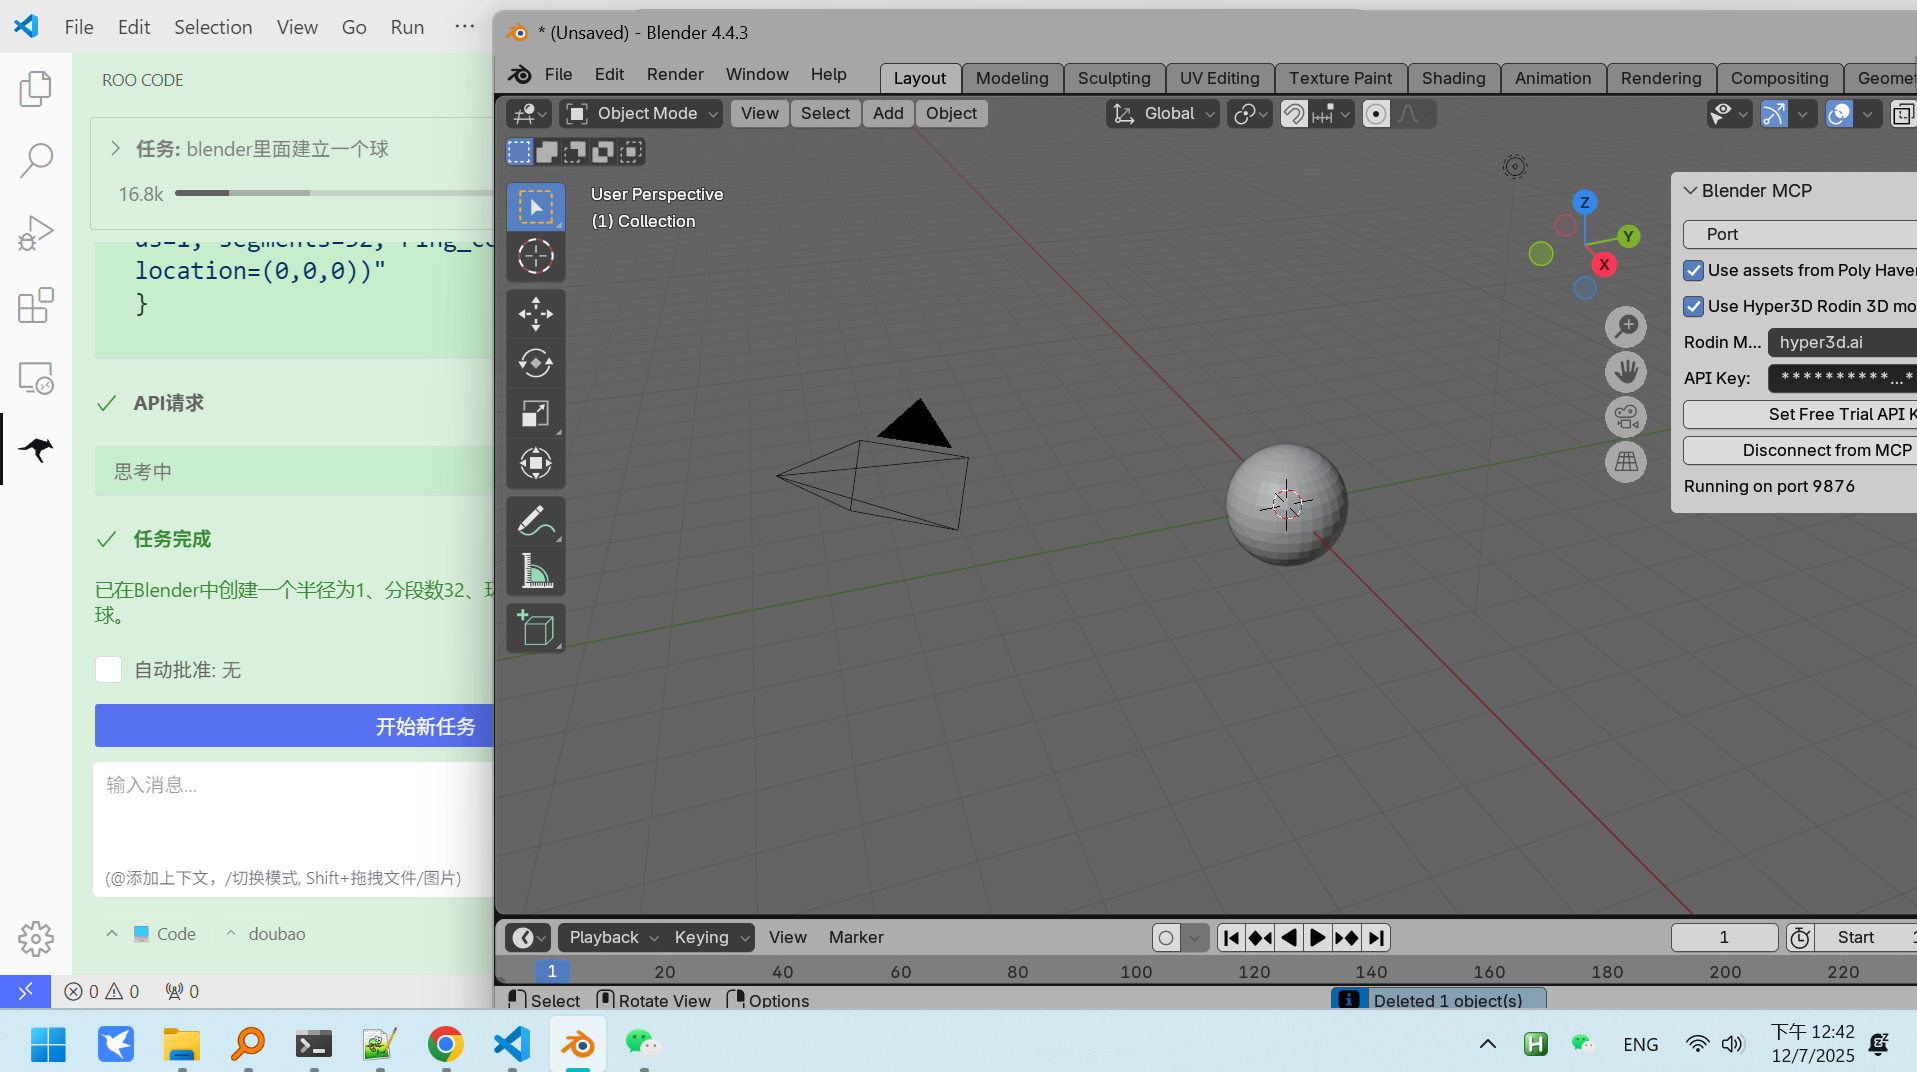Screen dimensions: 1917x1072
Task: Open Run and Debug in VS Code
Action: pos(36,233)
